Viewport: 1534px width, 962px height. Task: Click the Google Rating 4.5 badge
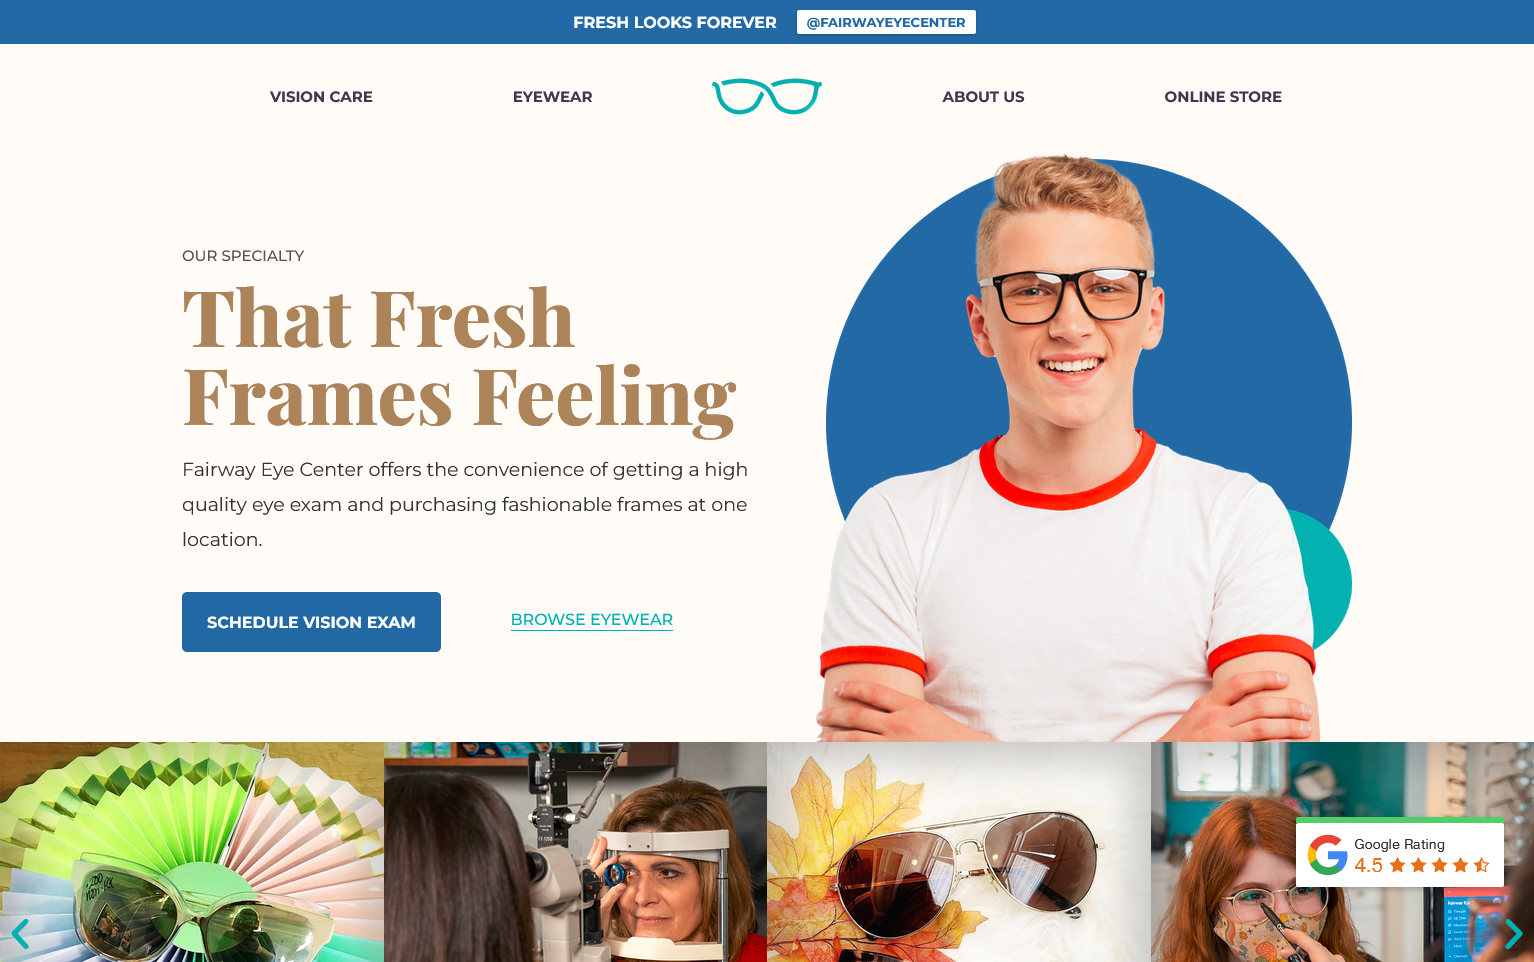1400,853
